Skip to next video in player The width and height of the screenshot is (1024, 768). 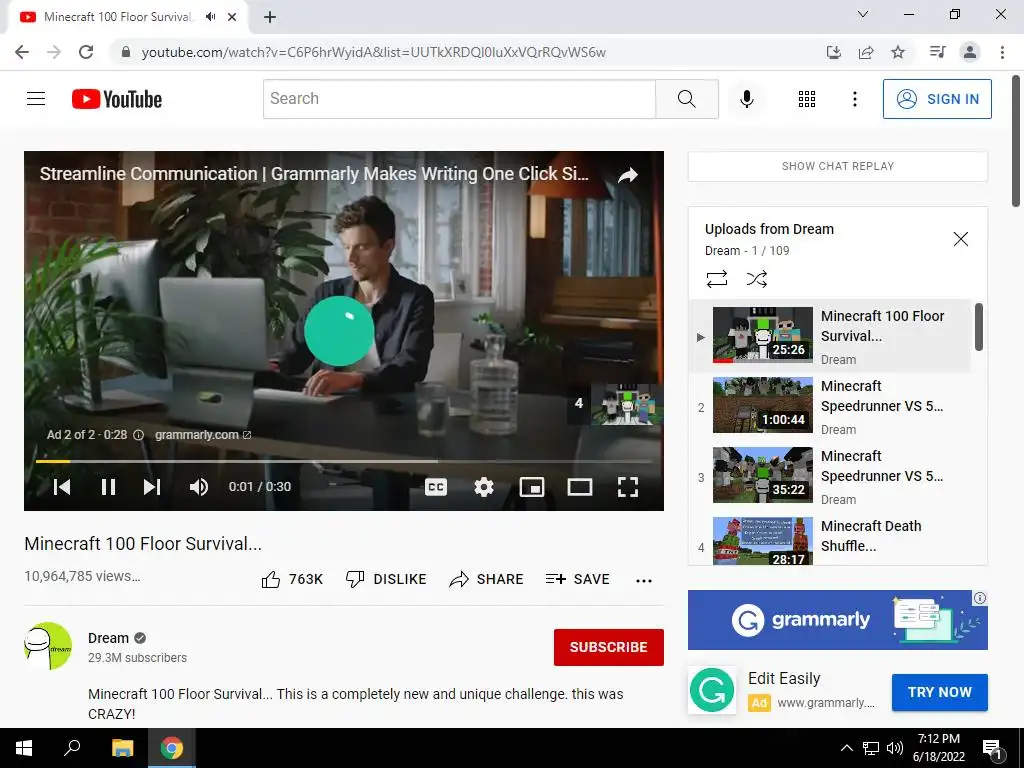coord(152,487)
